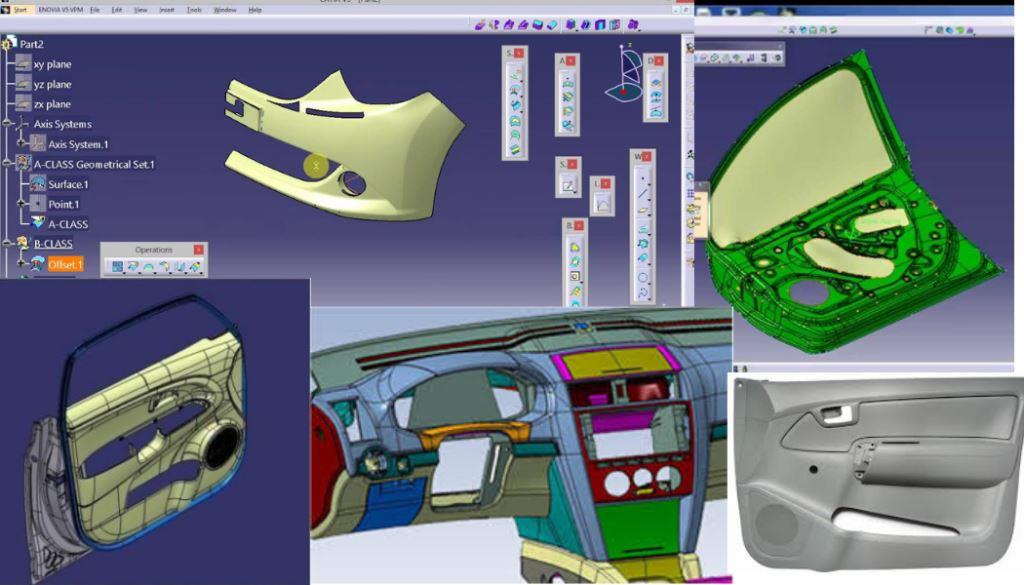Open the Insert menu
This screenshot has width=1024, height=585.
click(x=167, y=10)
